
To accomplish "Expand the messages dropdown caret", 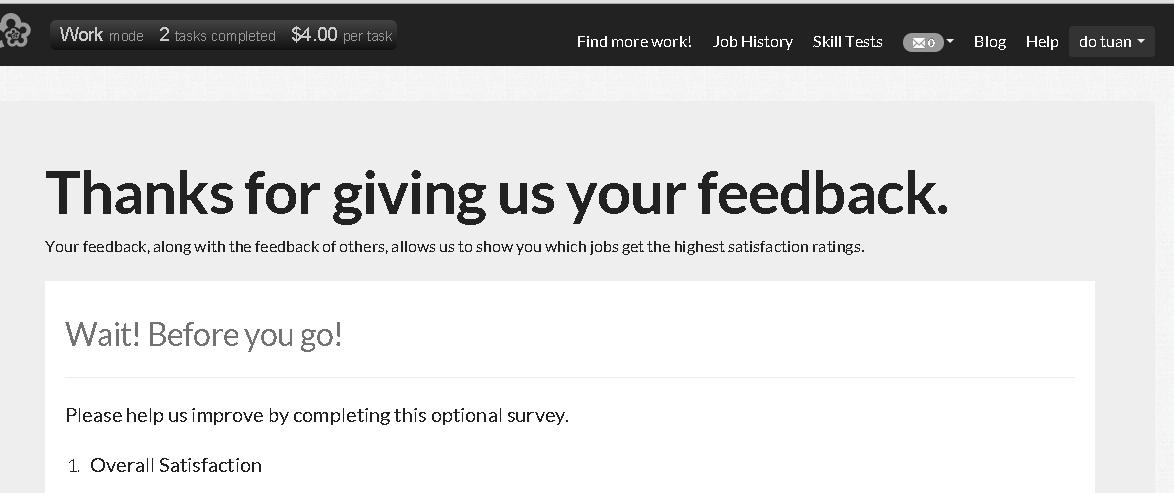I will point(950,42).
